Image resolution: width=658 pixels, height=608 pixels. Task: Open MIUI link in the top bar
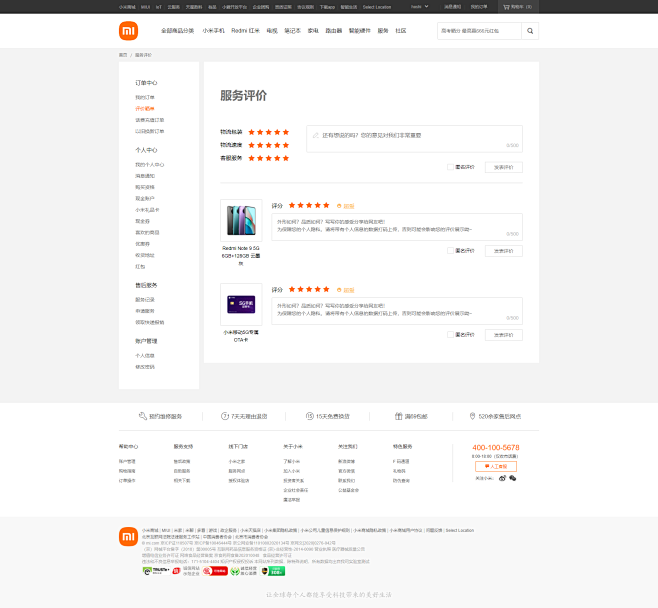tap(145, 7)
